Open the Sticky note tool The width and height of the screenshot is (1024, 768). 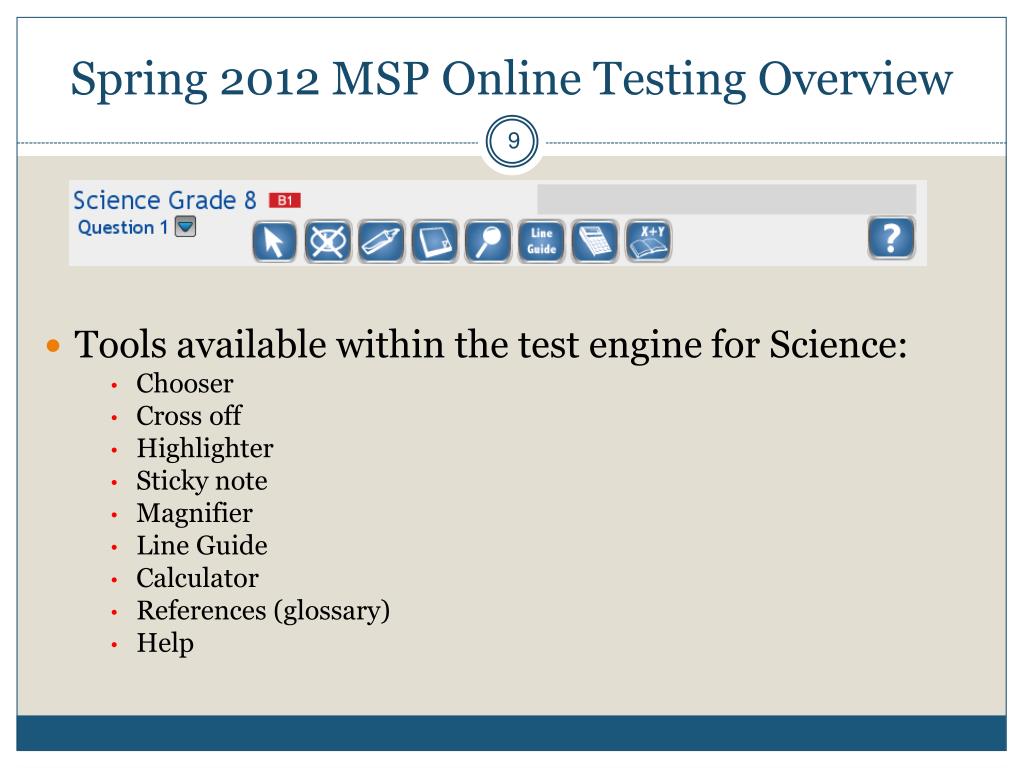coord(434,242)
